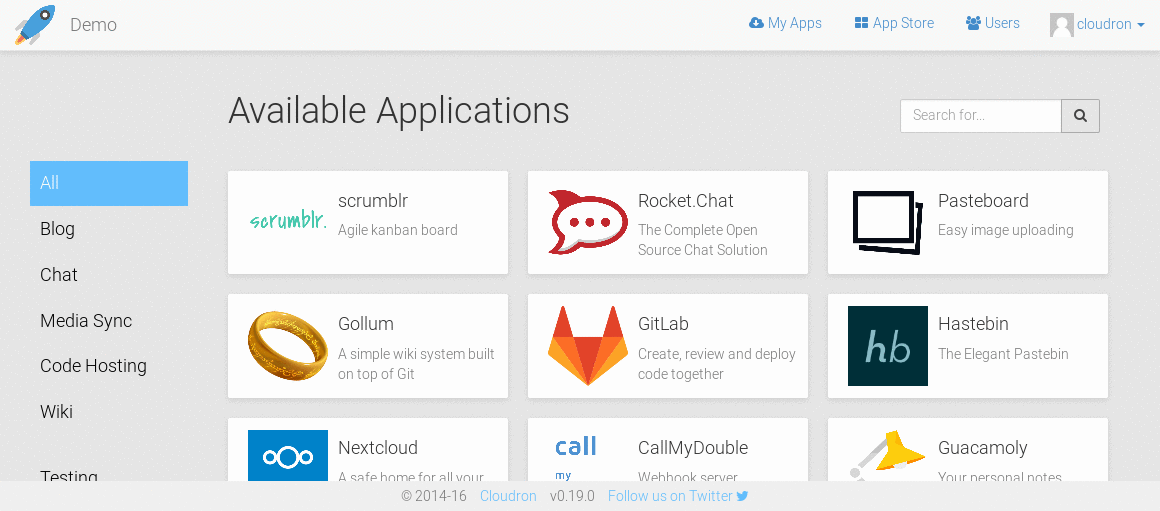Click the Demo title text
This screenshot has height=511, width=1160.
(x=93, y=24)
